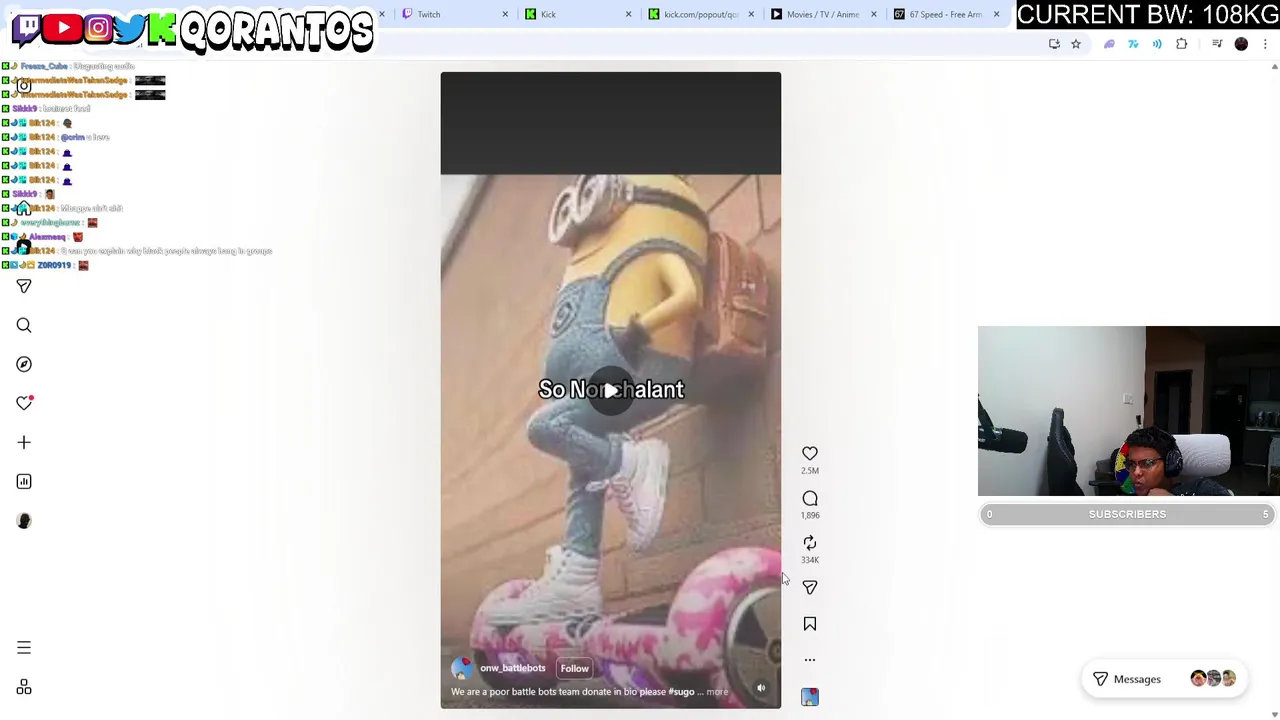Open the onw_battlebots profile name
The image size is (1280, 720).
513,668
